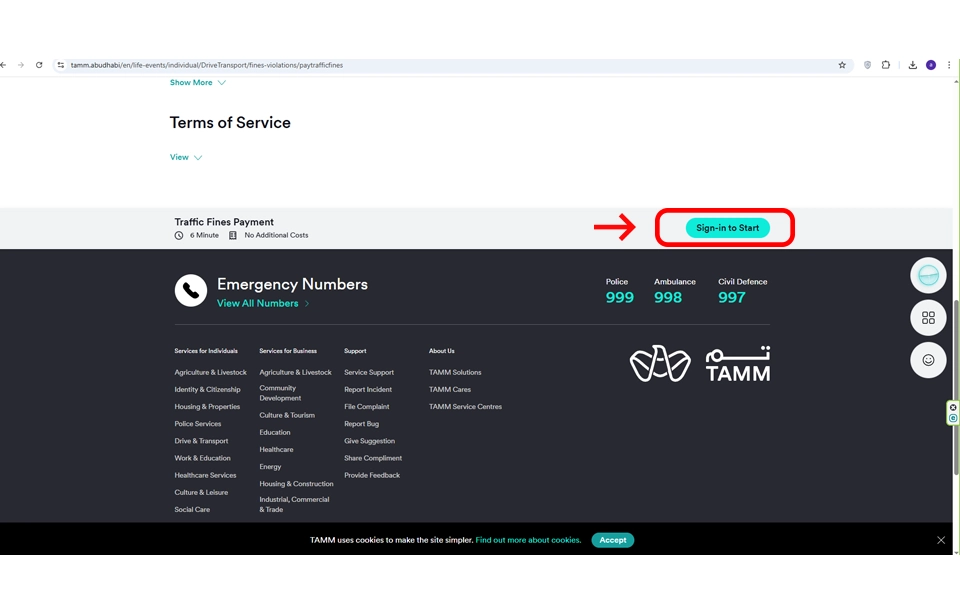
Task: Open Agriculture & Livestock under Services for Business
Action: coord(295,372)
